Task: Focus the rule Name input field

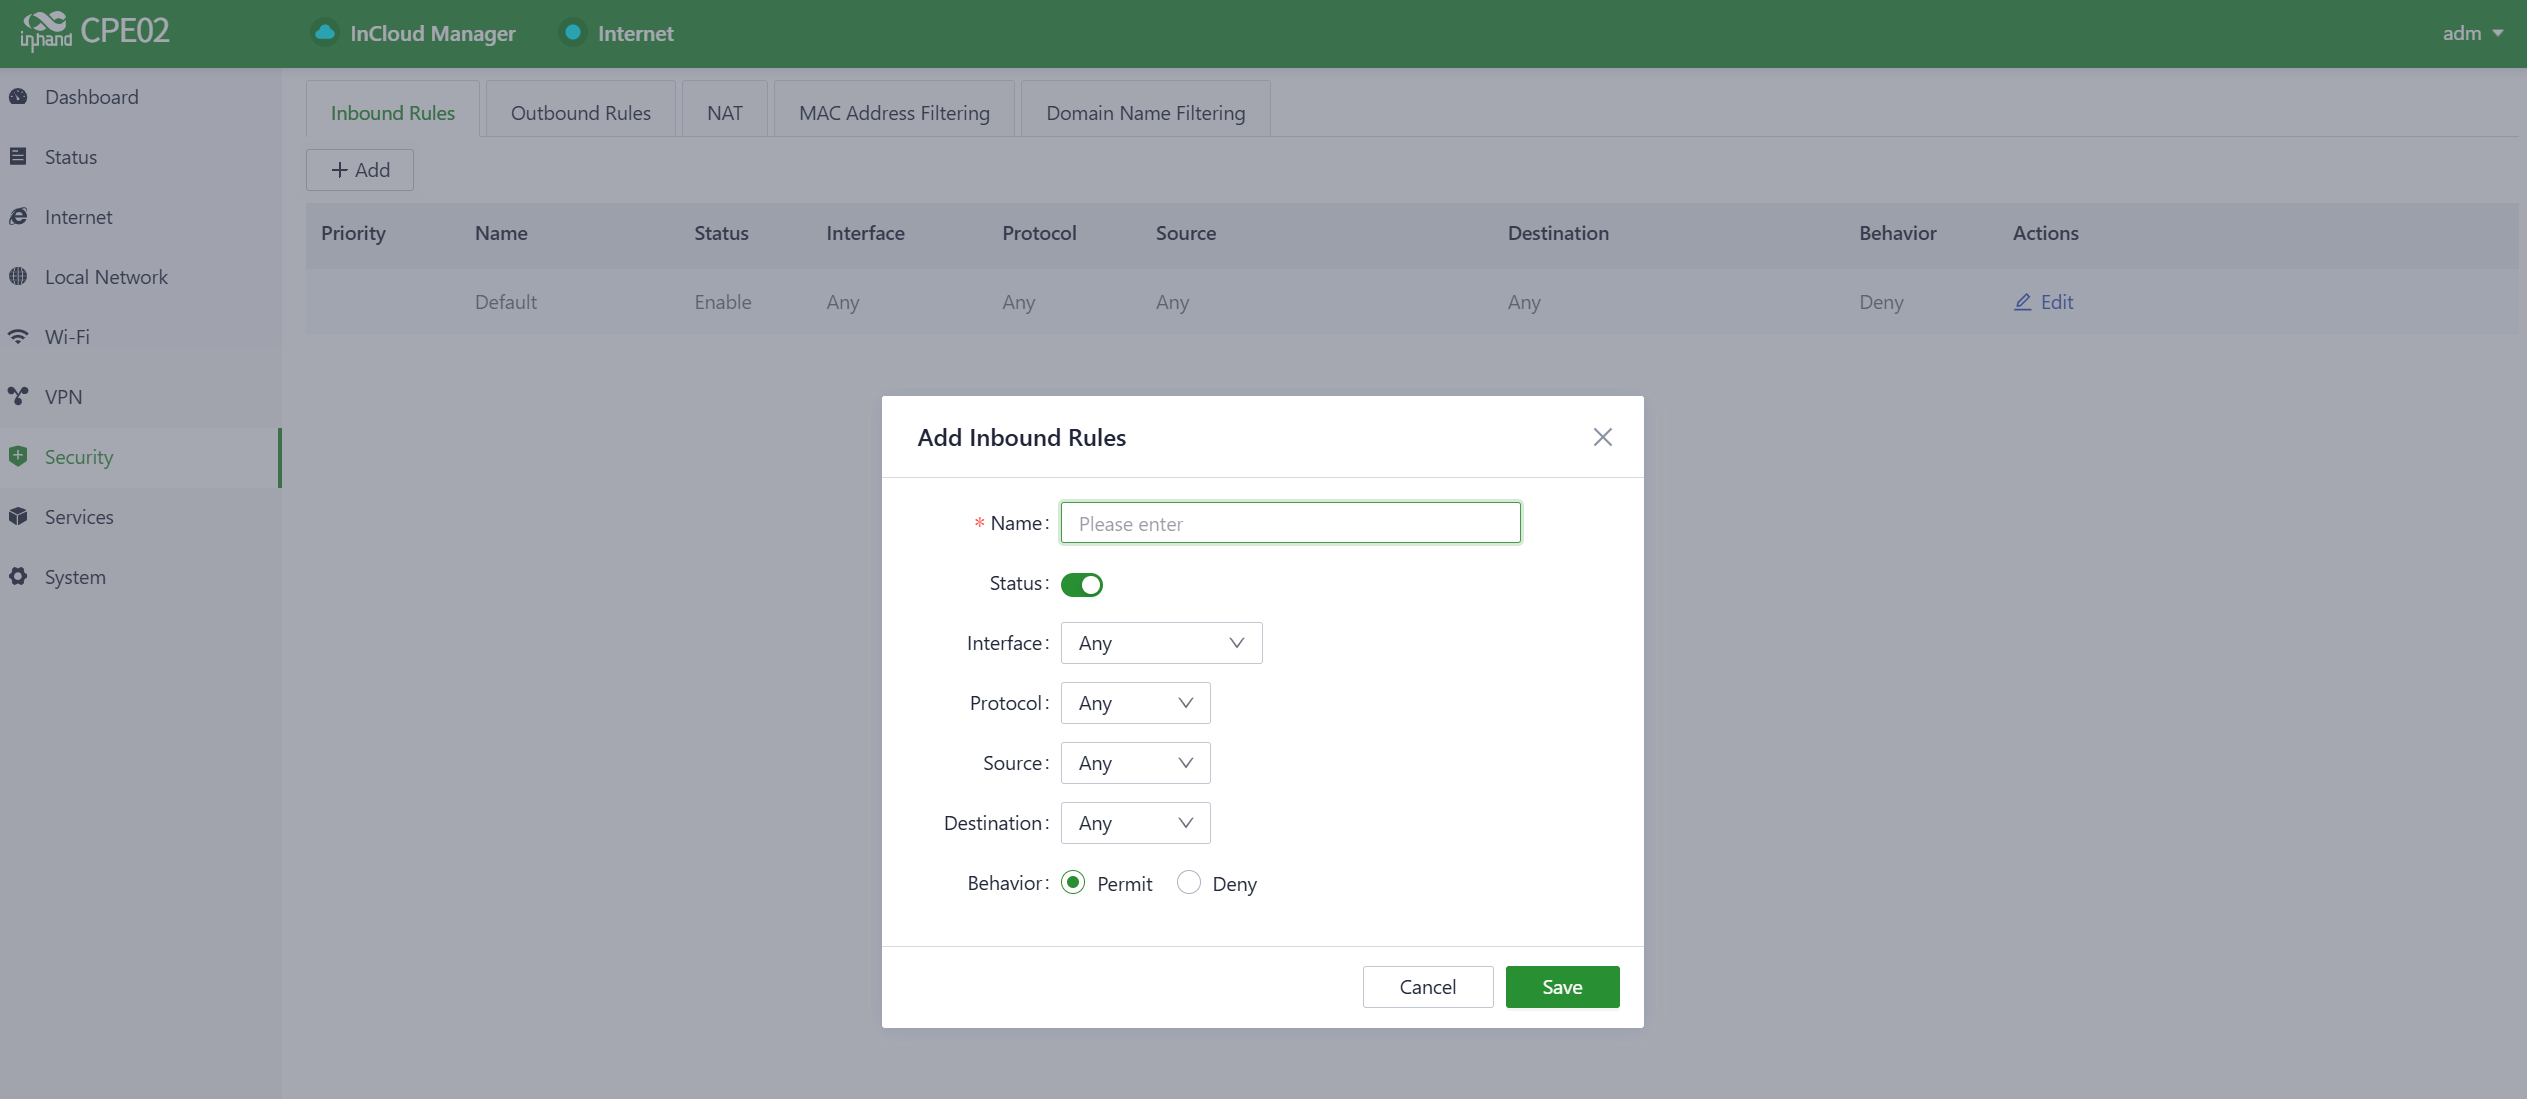Action: [x=1290, y=523]
